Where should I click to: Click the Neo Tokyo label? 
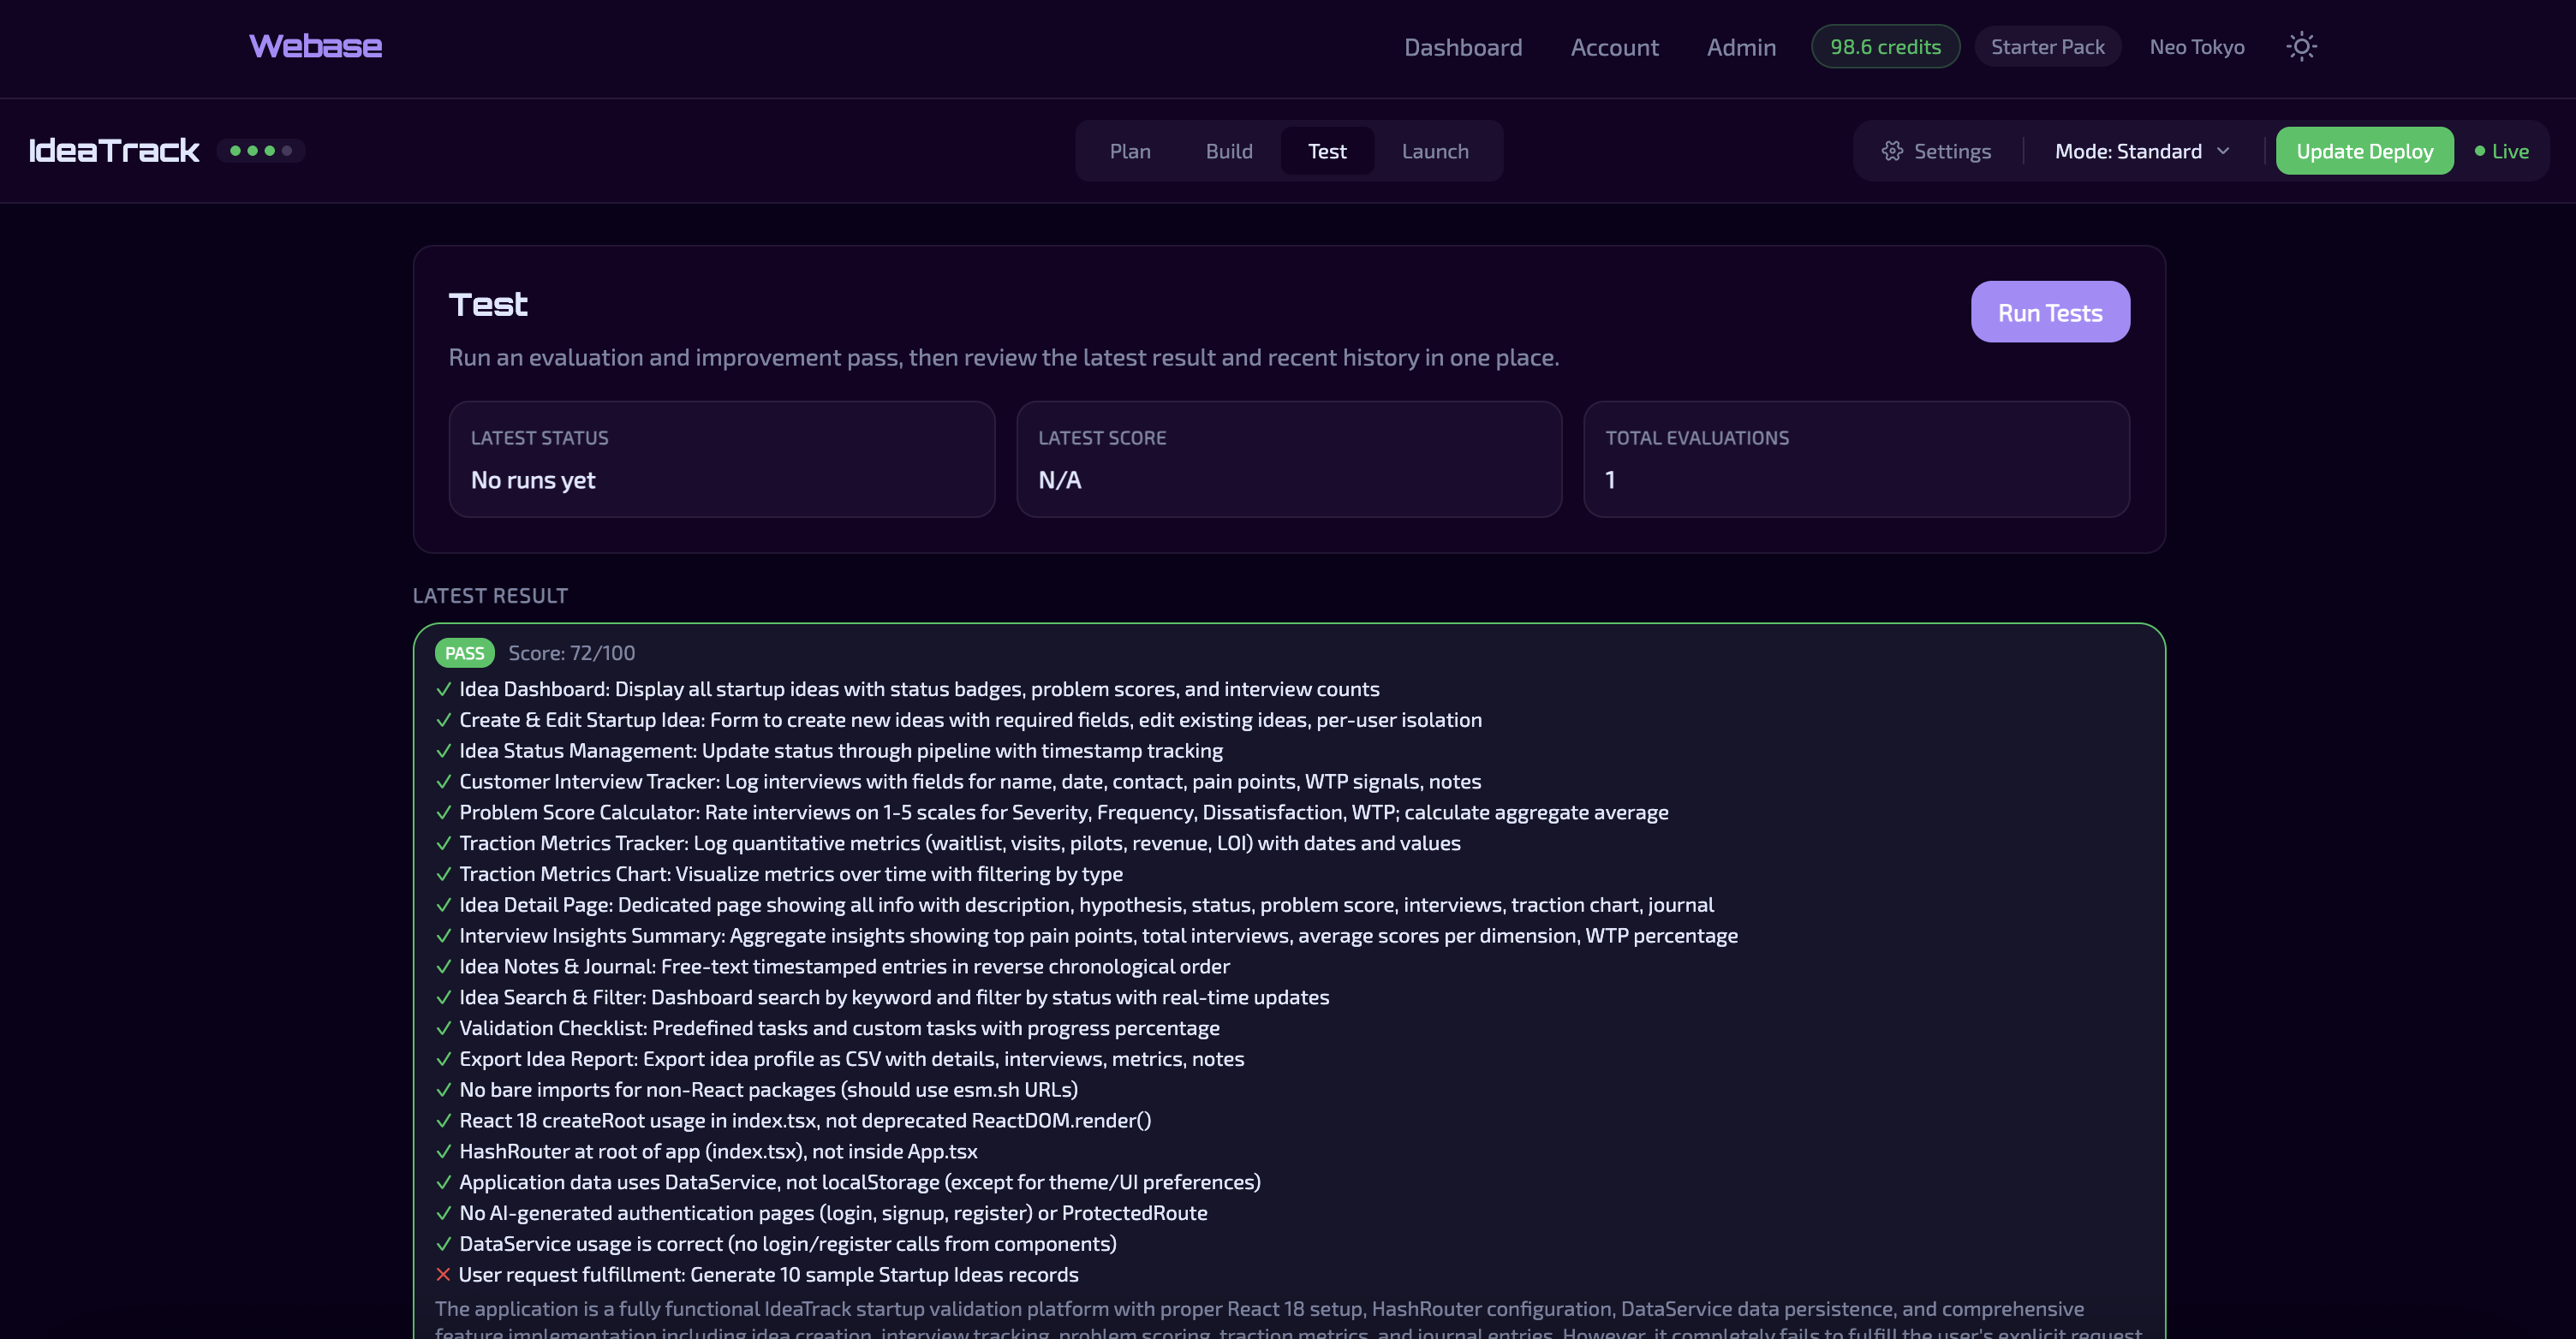coord(2196,46)
